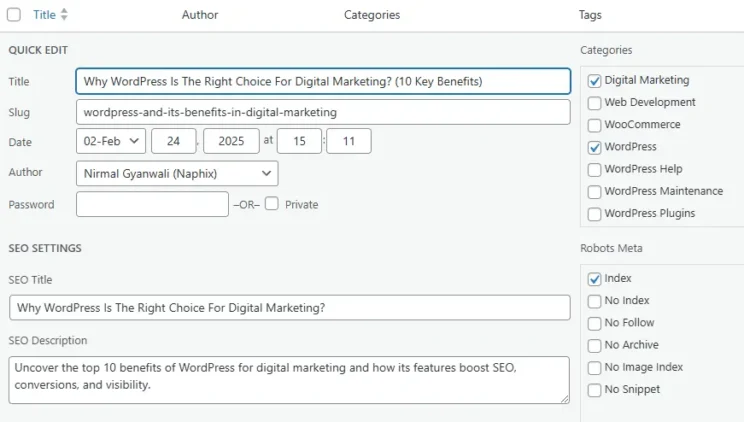Check the No Snippet option
Image resolution: width=744 pixels, height=422 pixels.
594,390
